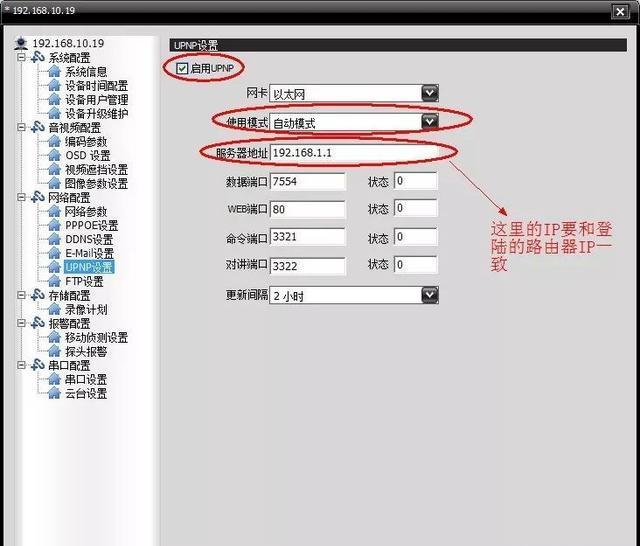Click the house icon beside OSD 设置
The image size is (640, 546).
tap(54, 155)
